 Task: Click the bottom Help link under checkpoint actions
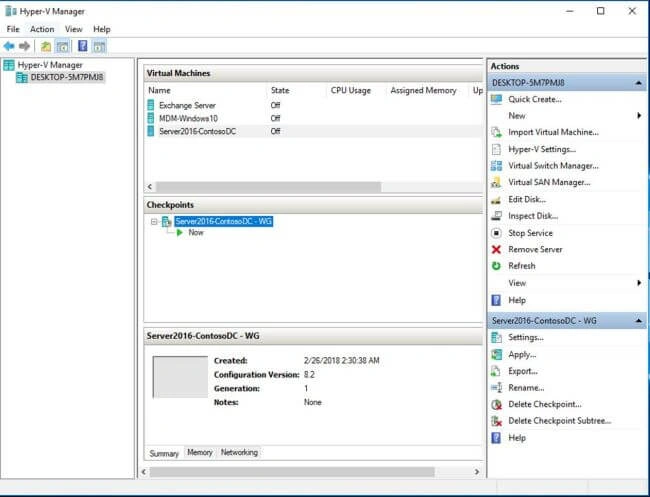pos(517,438)
